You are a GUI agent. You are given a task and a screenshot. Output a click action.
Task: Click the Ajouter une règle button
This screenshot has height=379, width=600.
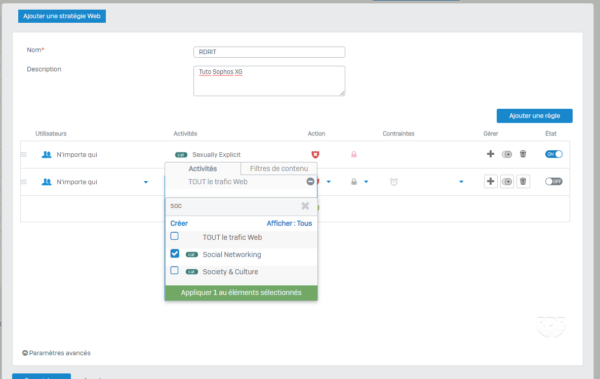[535, 116]
